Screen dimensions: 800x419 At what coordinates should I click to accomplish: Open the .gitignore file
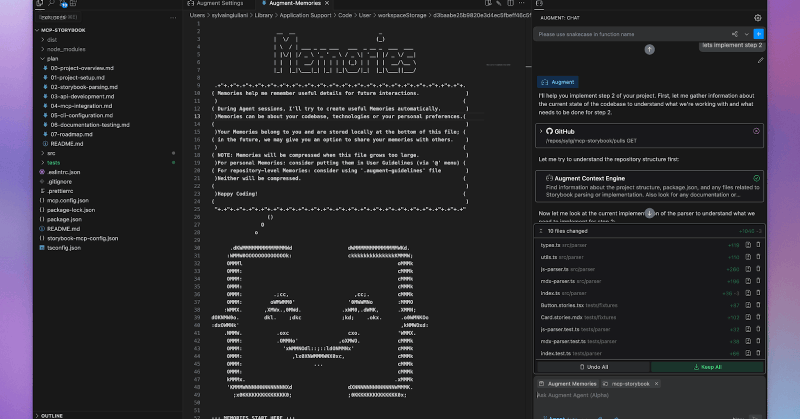point(59,181)
